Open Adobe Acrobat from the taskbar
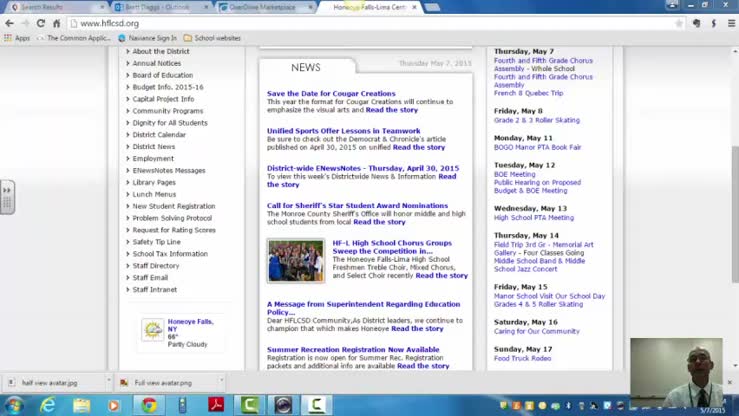Viewport: 739px width, 416px height. (x=214, y=405)
